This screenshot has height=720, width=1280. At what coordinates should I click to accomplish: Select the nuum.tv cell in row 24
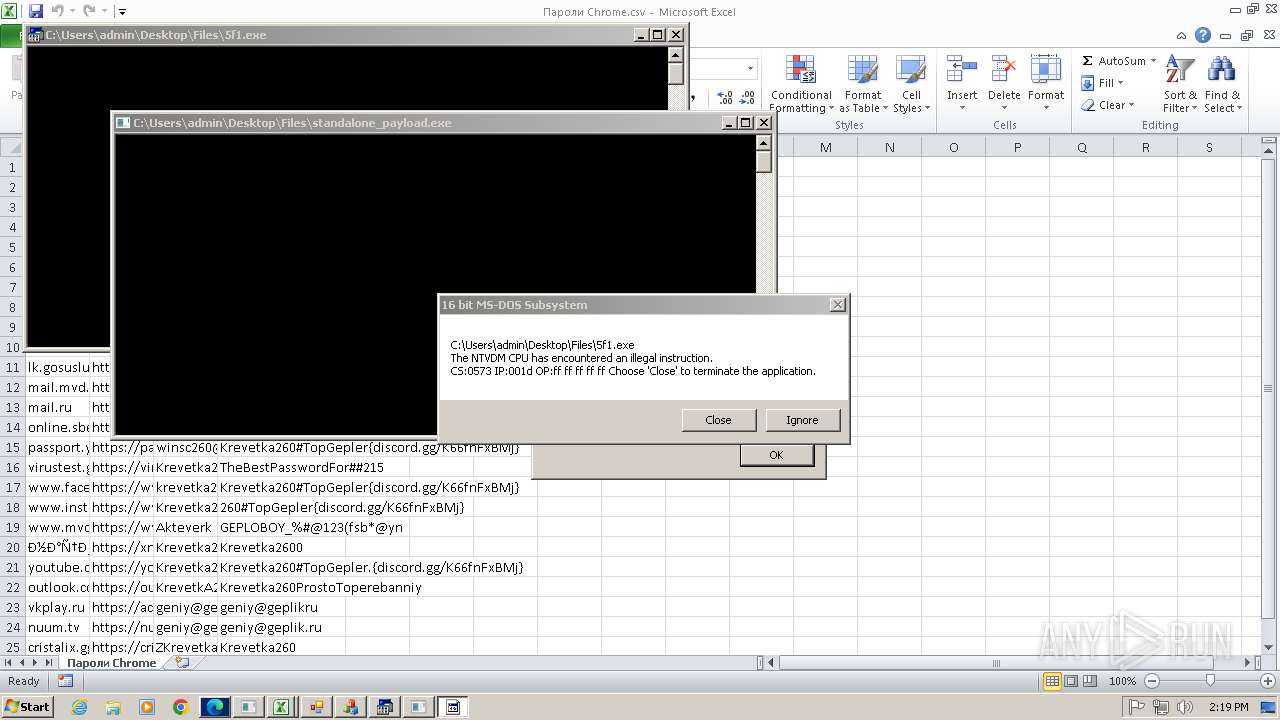[58, 627]
